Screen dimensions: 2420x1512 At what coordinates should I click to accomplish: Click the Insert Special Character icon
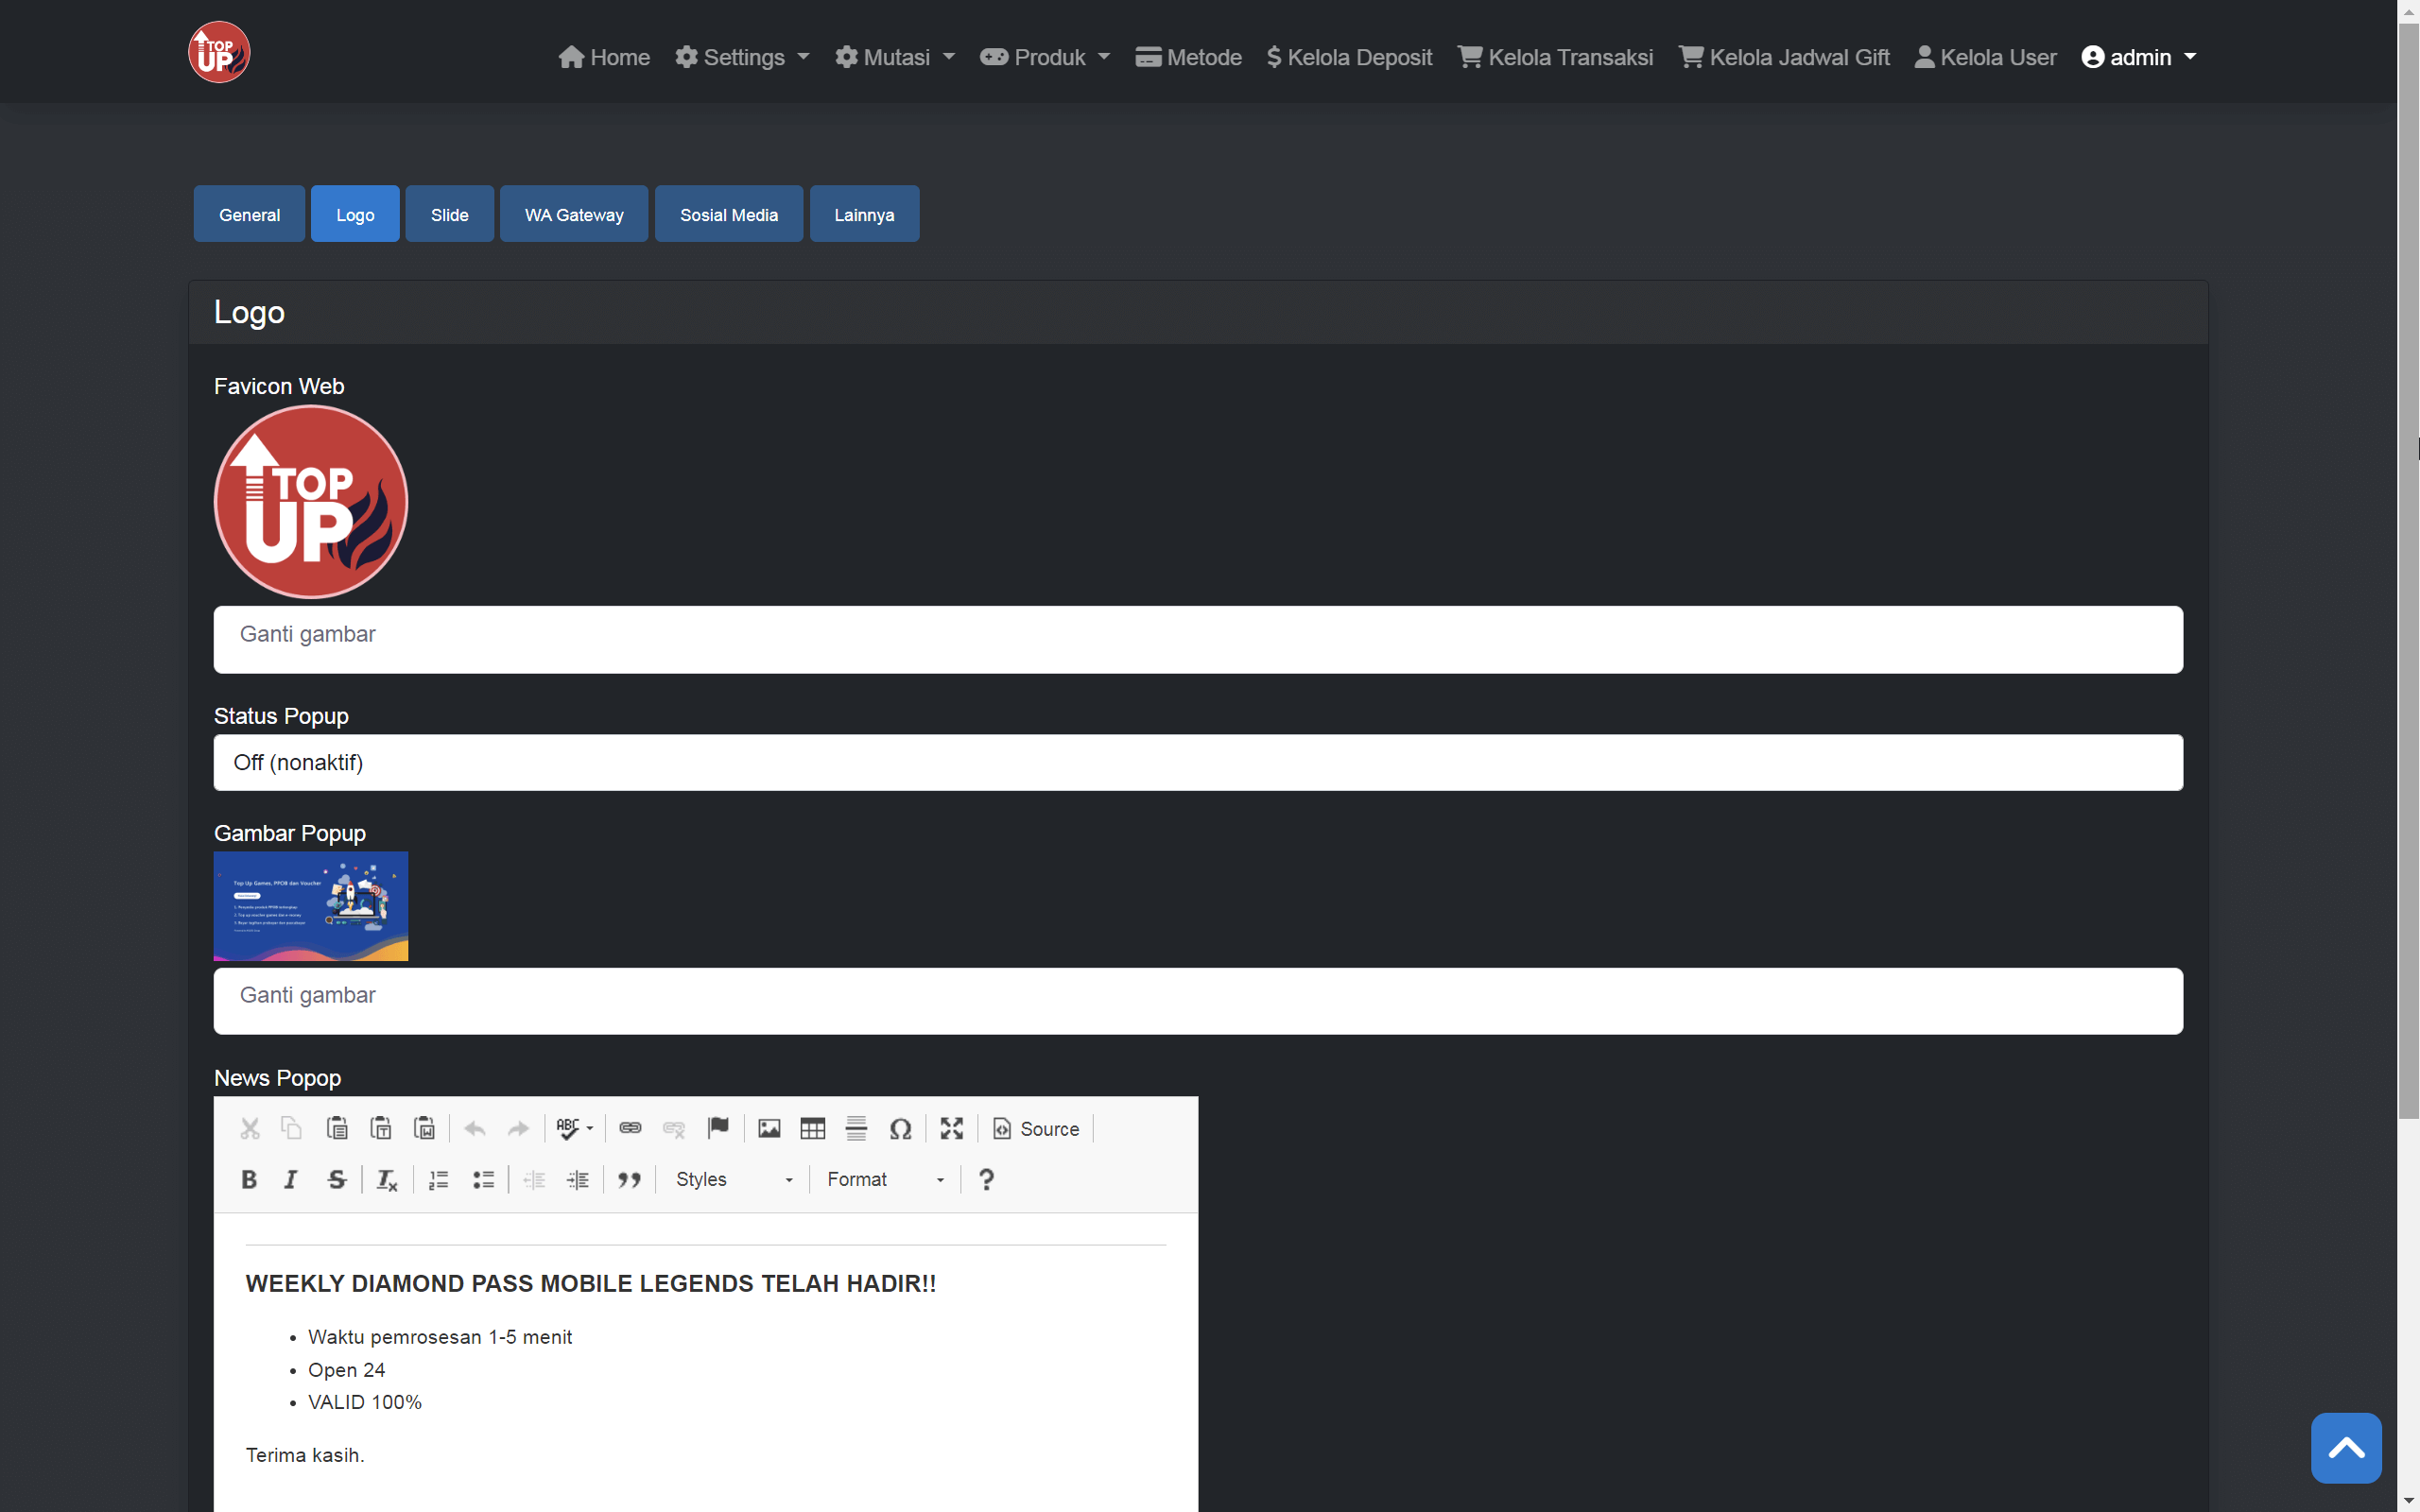900,1128
